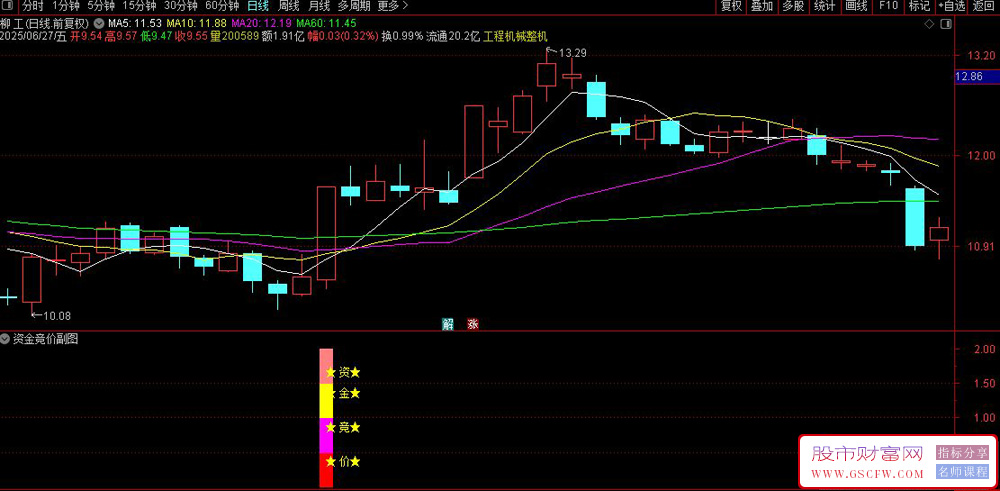Collapse the 资金竞价副图 indicator header arrow

6,339
